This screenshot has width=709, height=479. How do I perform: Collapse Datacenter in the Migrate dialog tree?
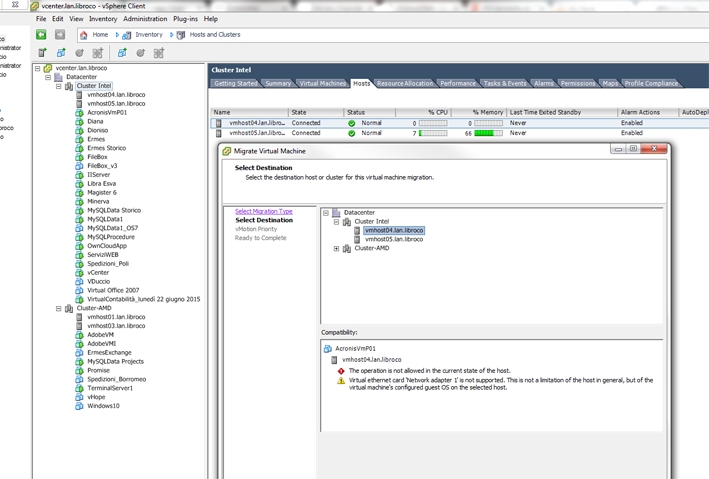[x=326, y=213]
